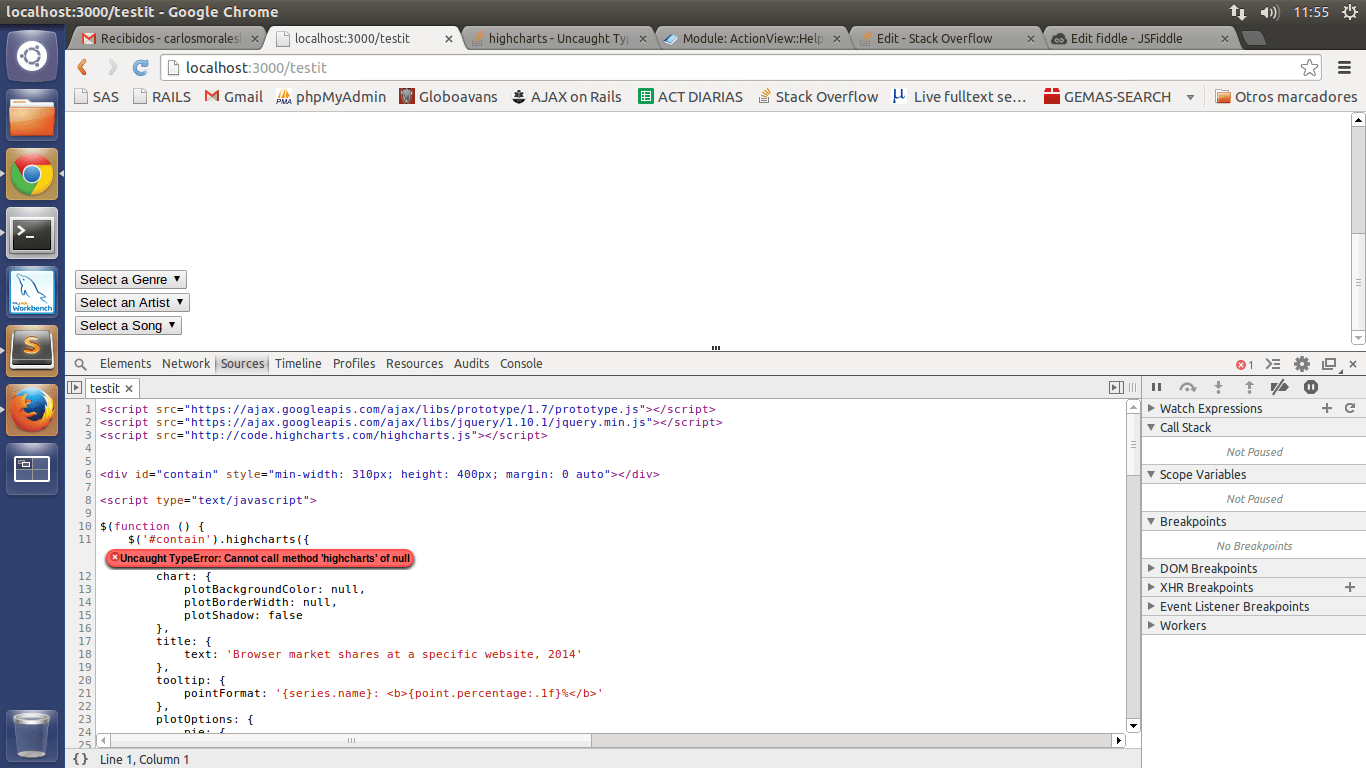Open the Terminal launcher icon
This screenshot has height=768, width=1366.
[32, 234]
